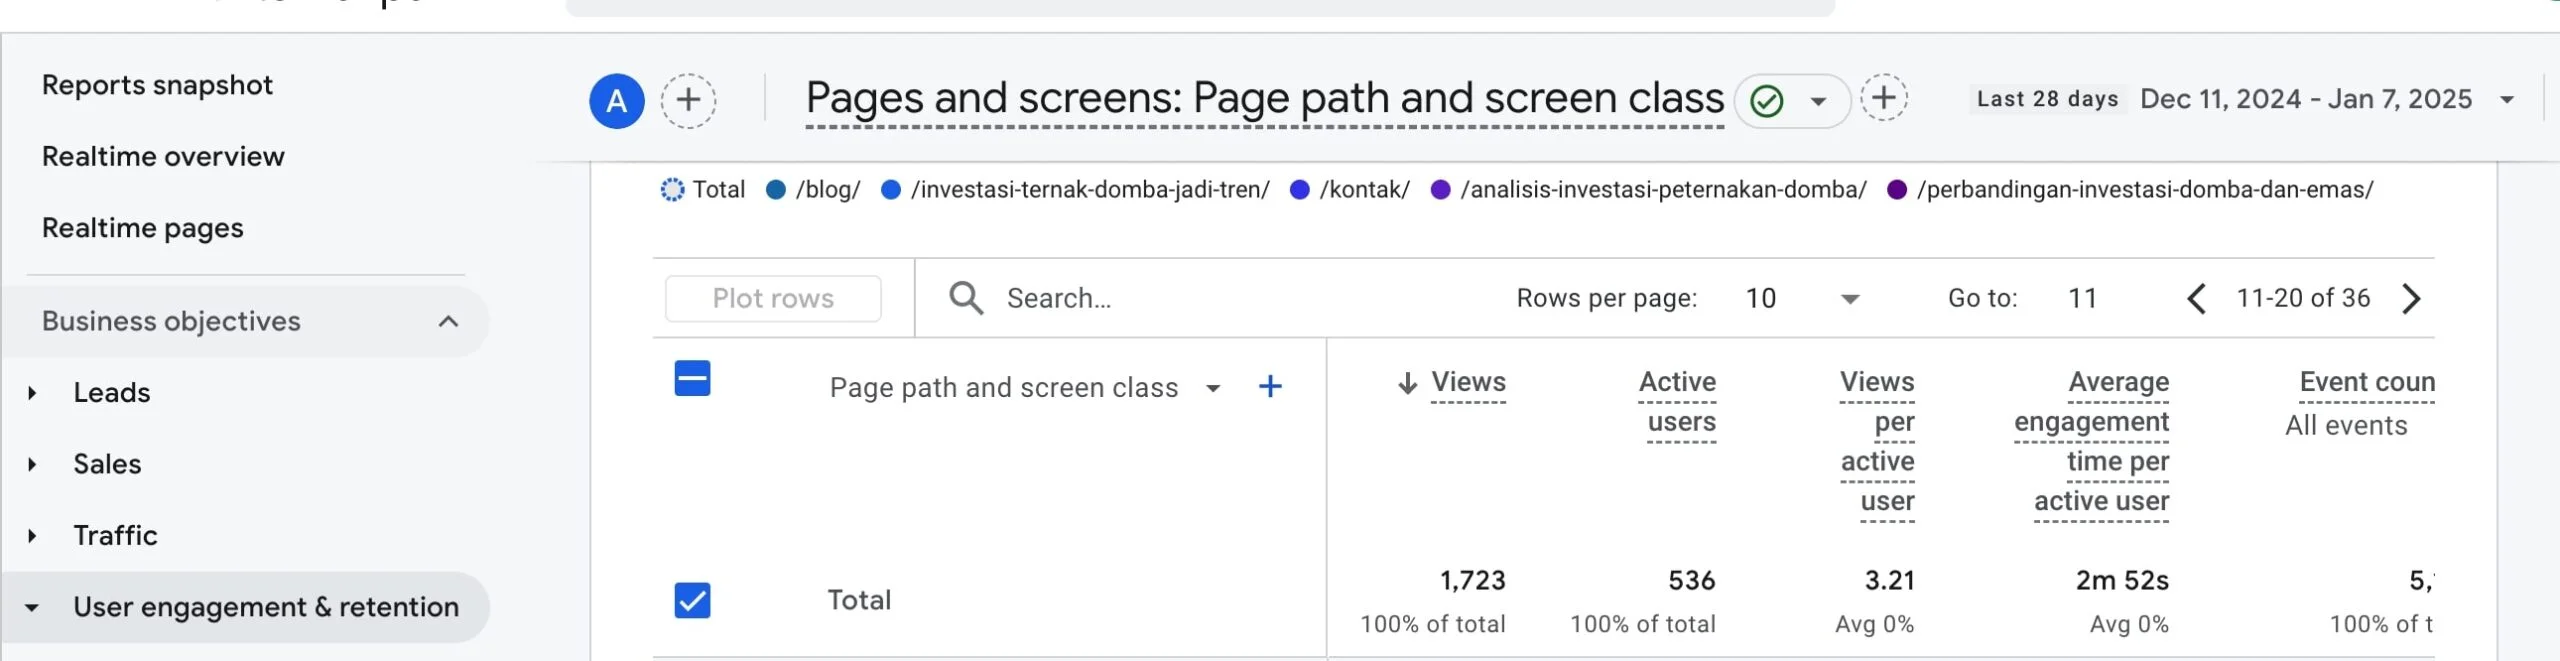Click the blue 'A' all users segment icon
The image size is (2560, 661).
coord(616,101)
